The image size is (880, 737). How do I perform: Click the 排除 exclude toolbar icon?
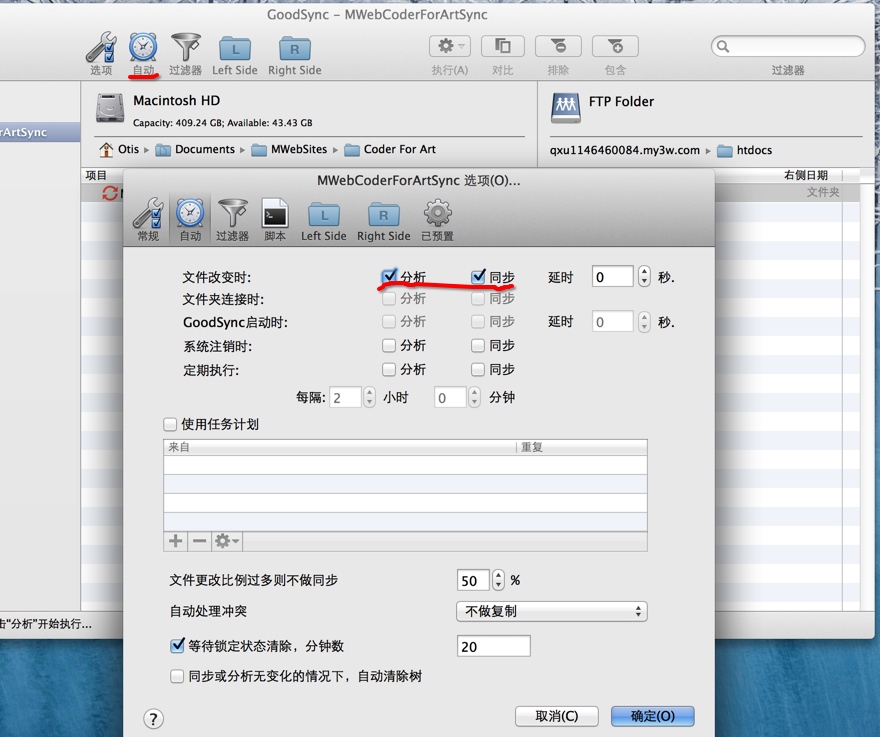click(558, 46)
